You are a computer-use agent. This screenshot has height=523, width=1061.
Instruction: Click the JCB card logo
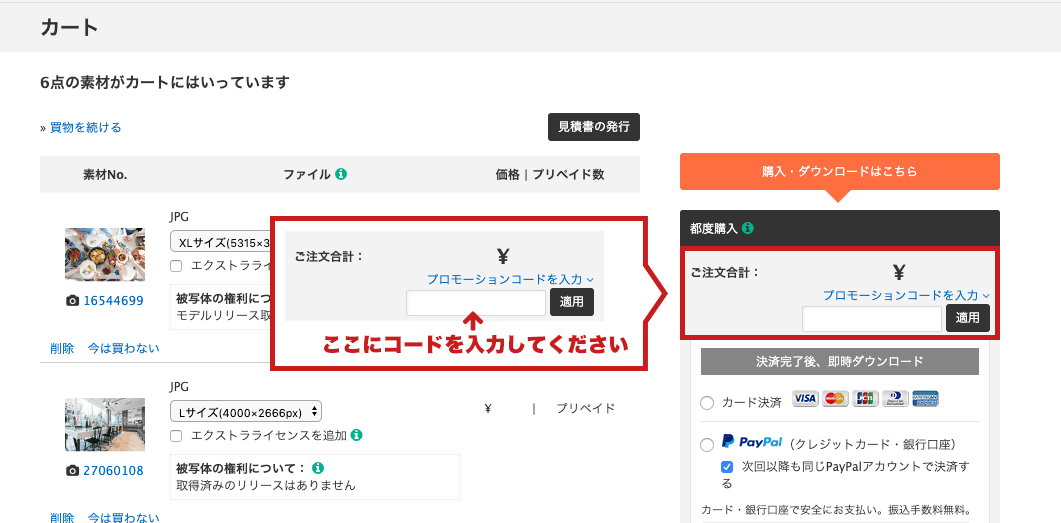[x=865, y=399]
